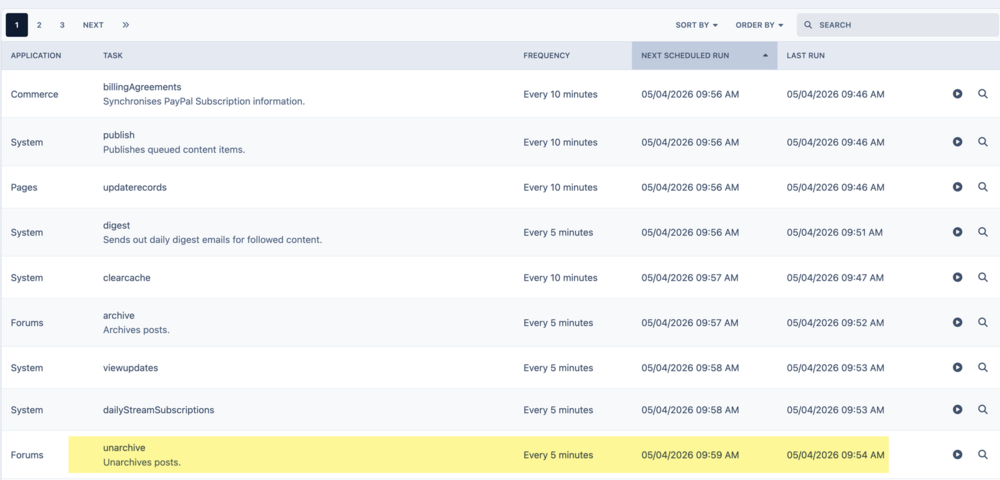Viewport: 1000px width, 480px height.
Task: Run the publish task now
Action: click(957, 142)
